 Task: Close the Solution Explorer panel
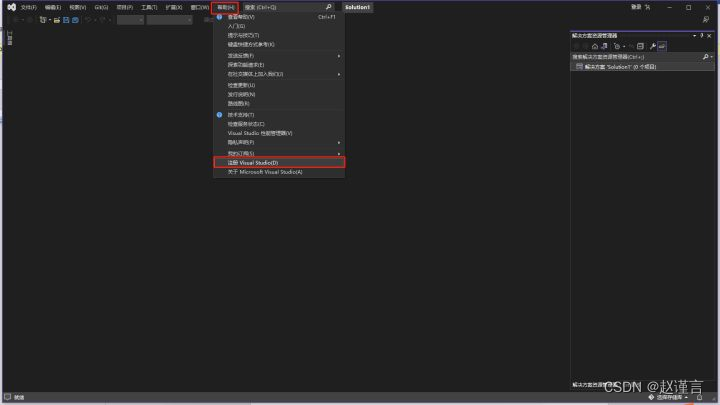[709, 35]
